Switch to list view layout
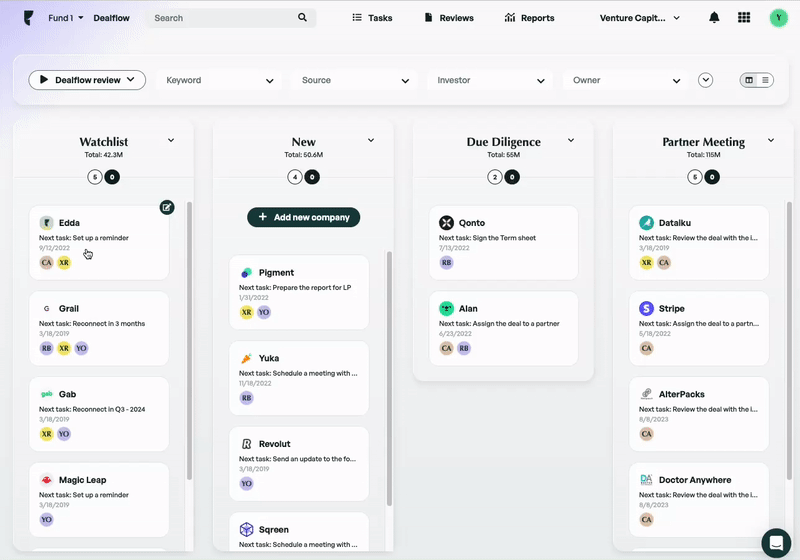This screenshot has height=560, width=800. pos(765,80)
